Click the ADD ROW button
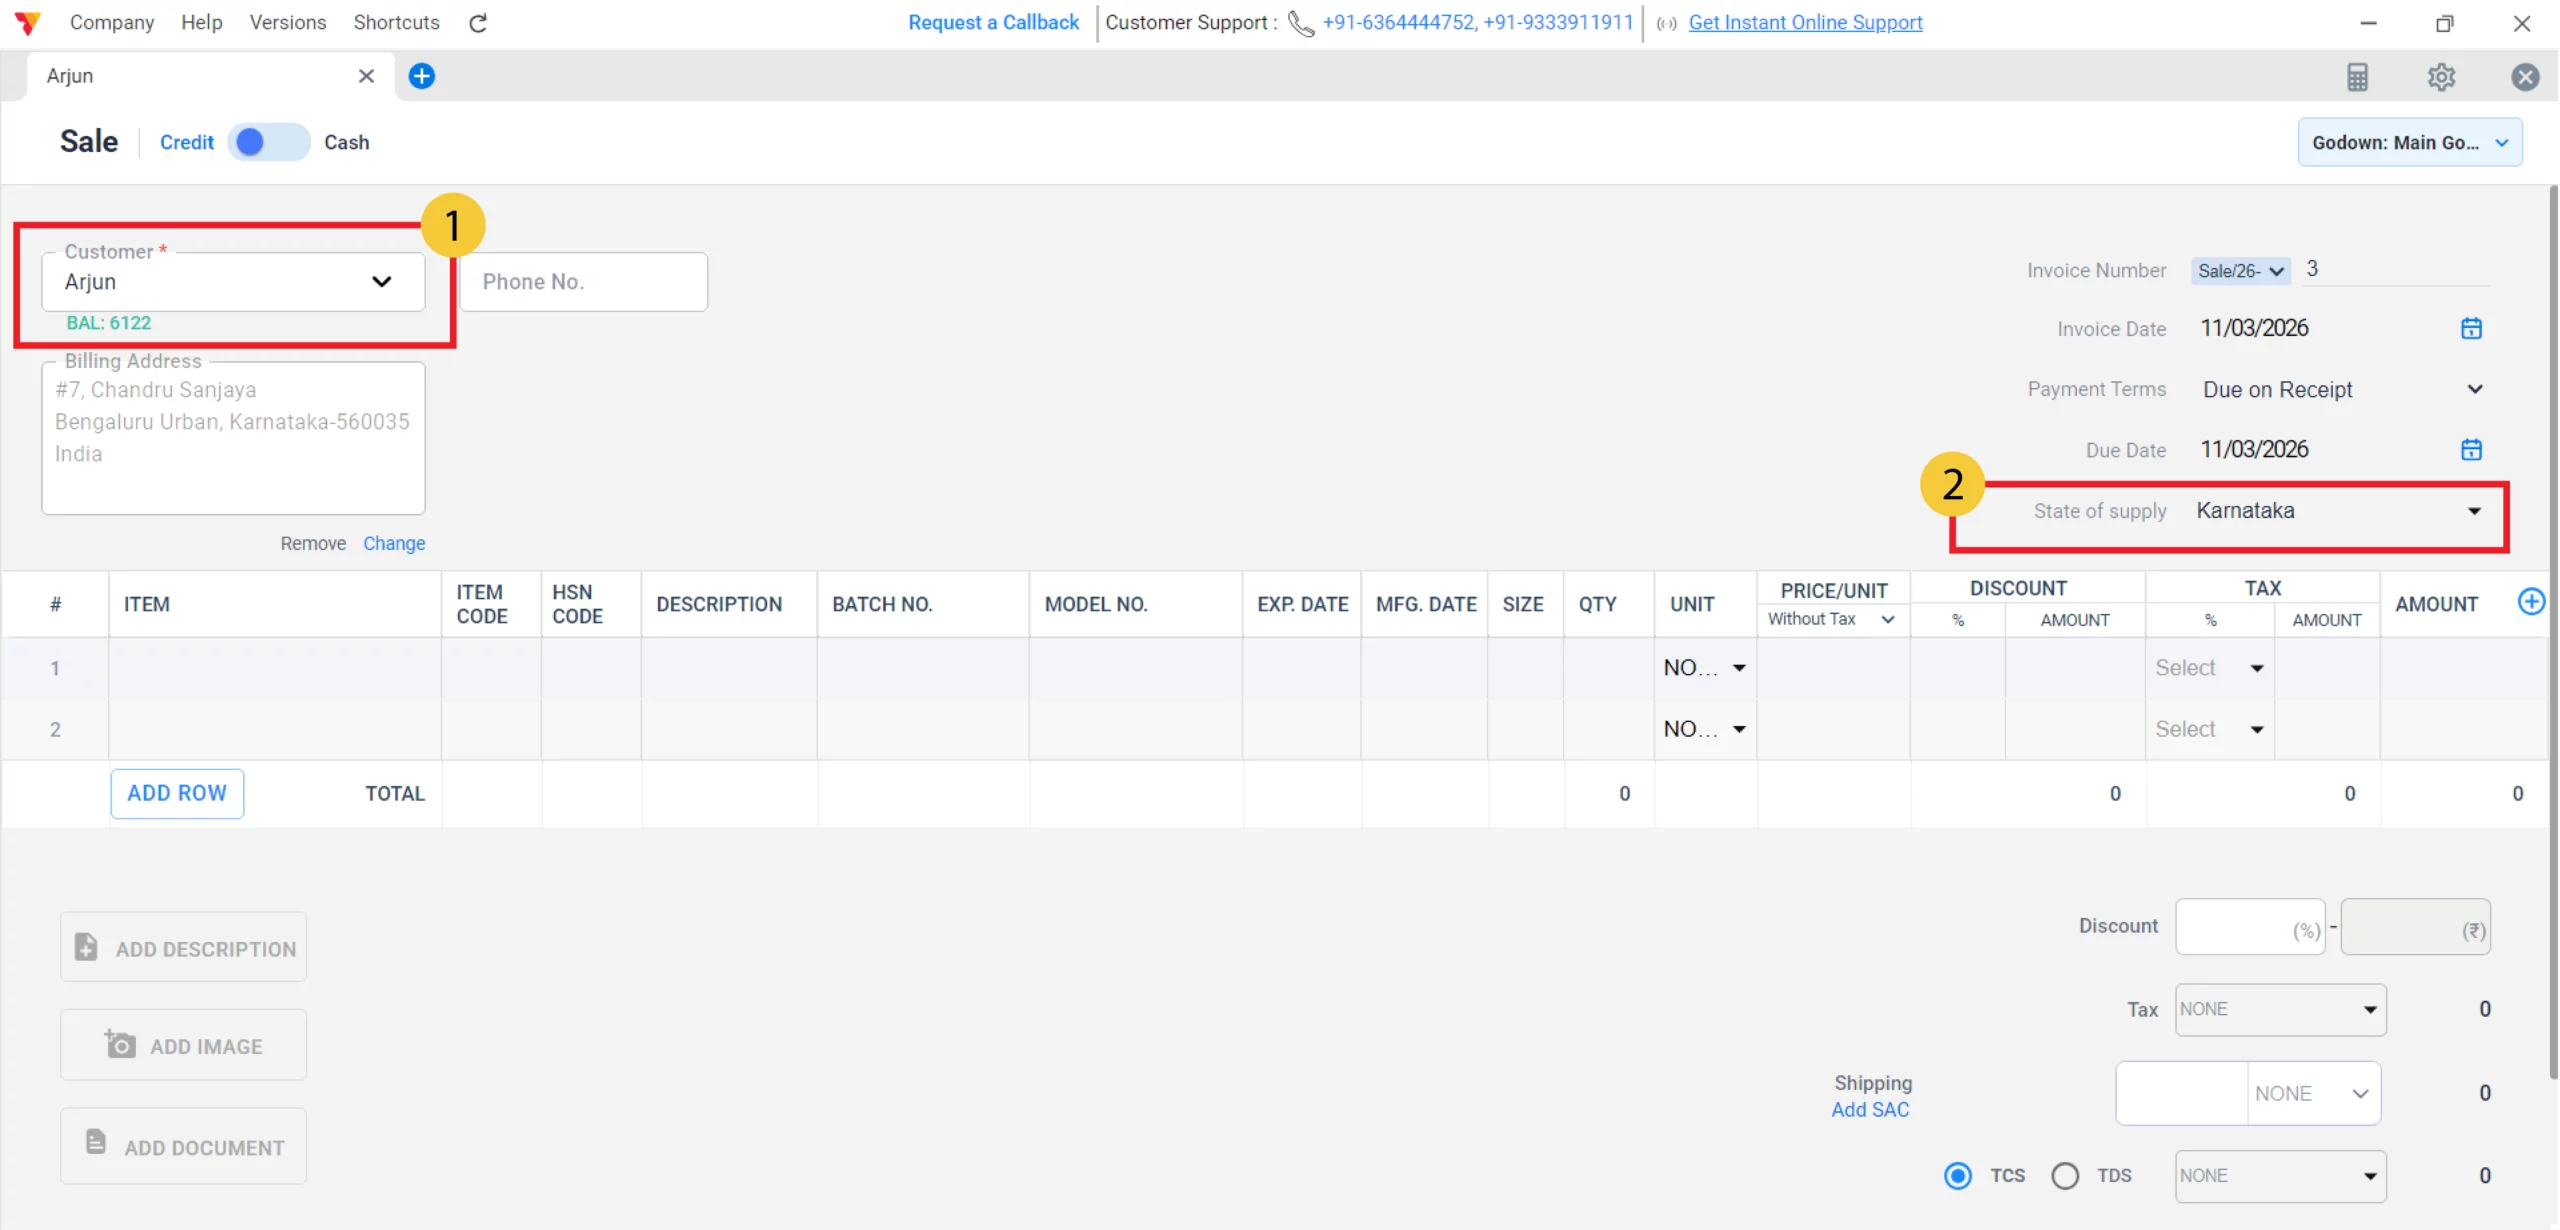The image size is (2560, 1230). click(x=177, y=793)
